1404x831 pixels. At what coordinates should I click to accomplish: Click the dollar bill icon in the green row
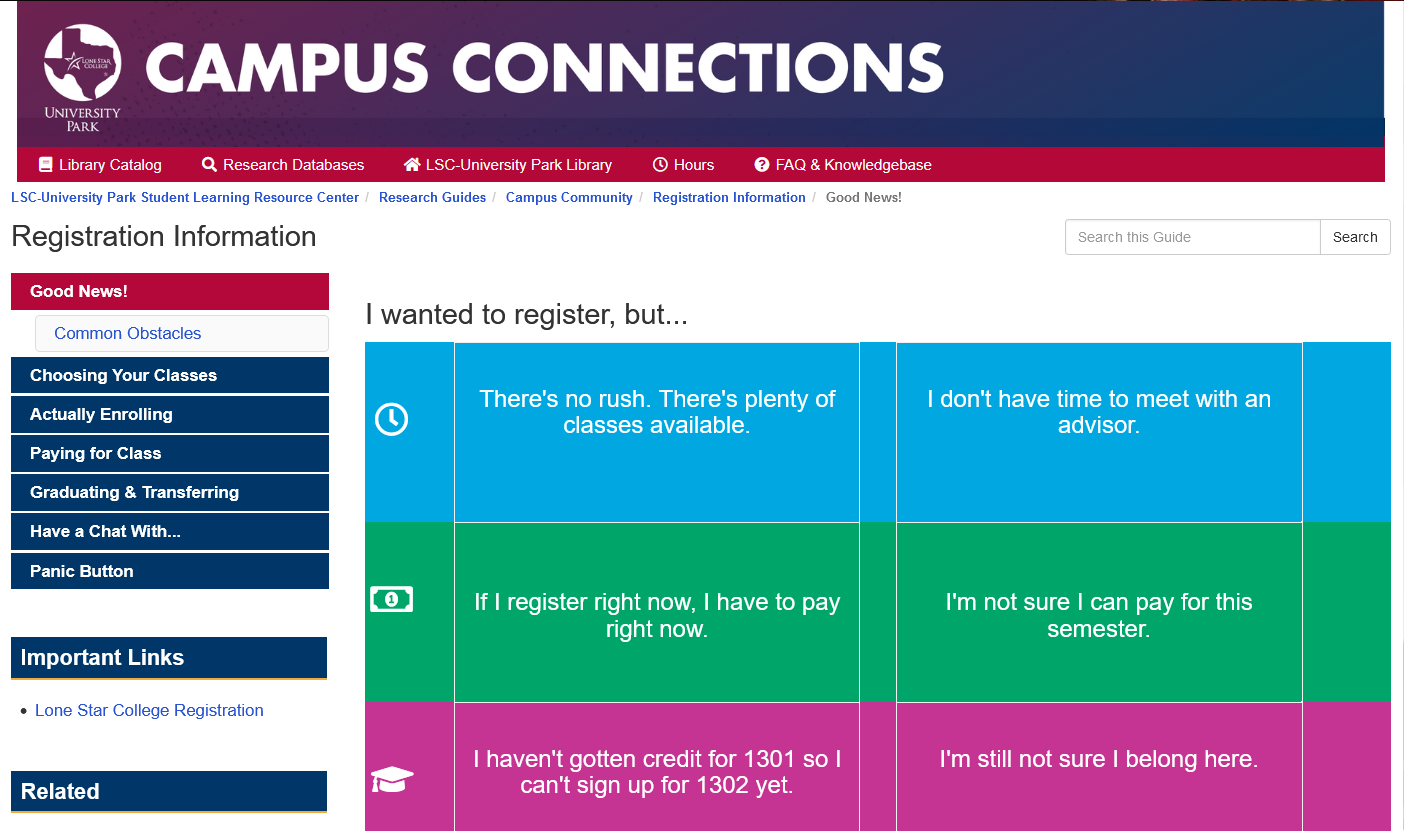click(391, 599)
